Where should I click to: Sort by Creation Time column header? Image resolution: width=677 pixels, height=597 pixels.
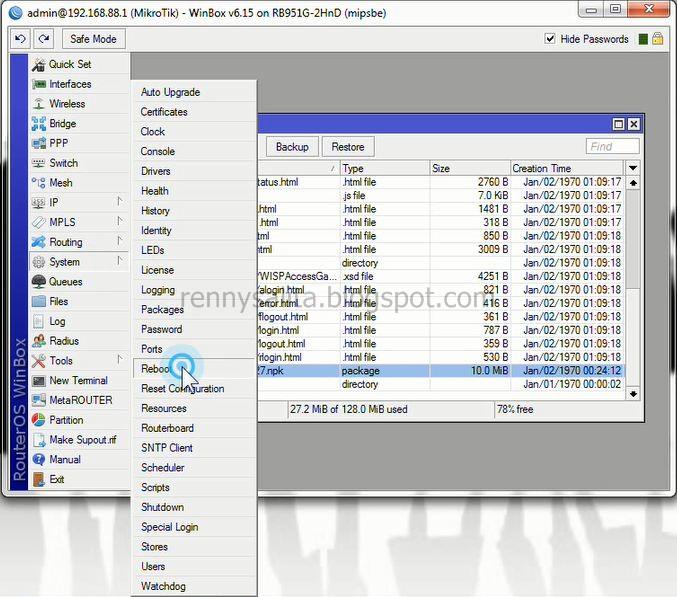pyautogui.click(x=567, y=168)
